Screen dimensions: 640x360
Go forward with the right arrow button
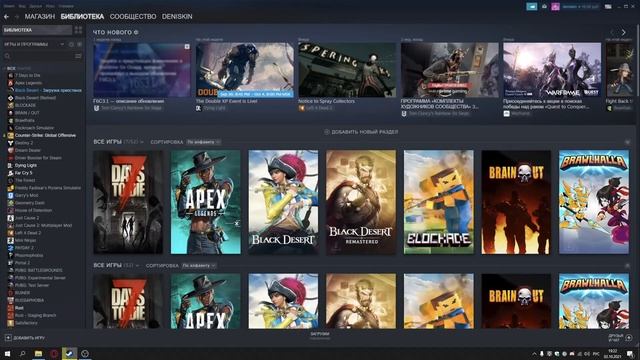(17, 17)
